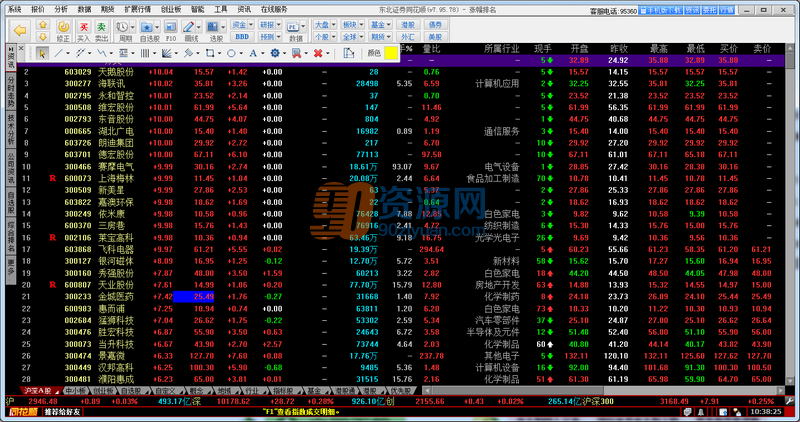This screenshot has width=800, height=422.
Task: Open the 选股 stock picker icon
Action: click(x=213, y=27)
